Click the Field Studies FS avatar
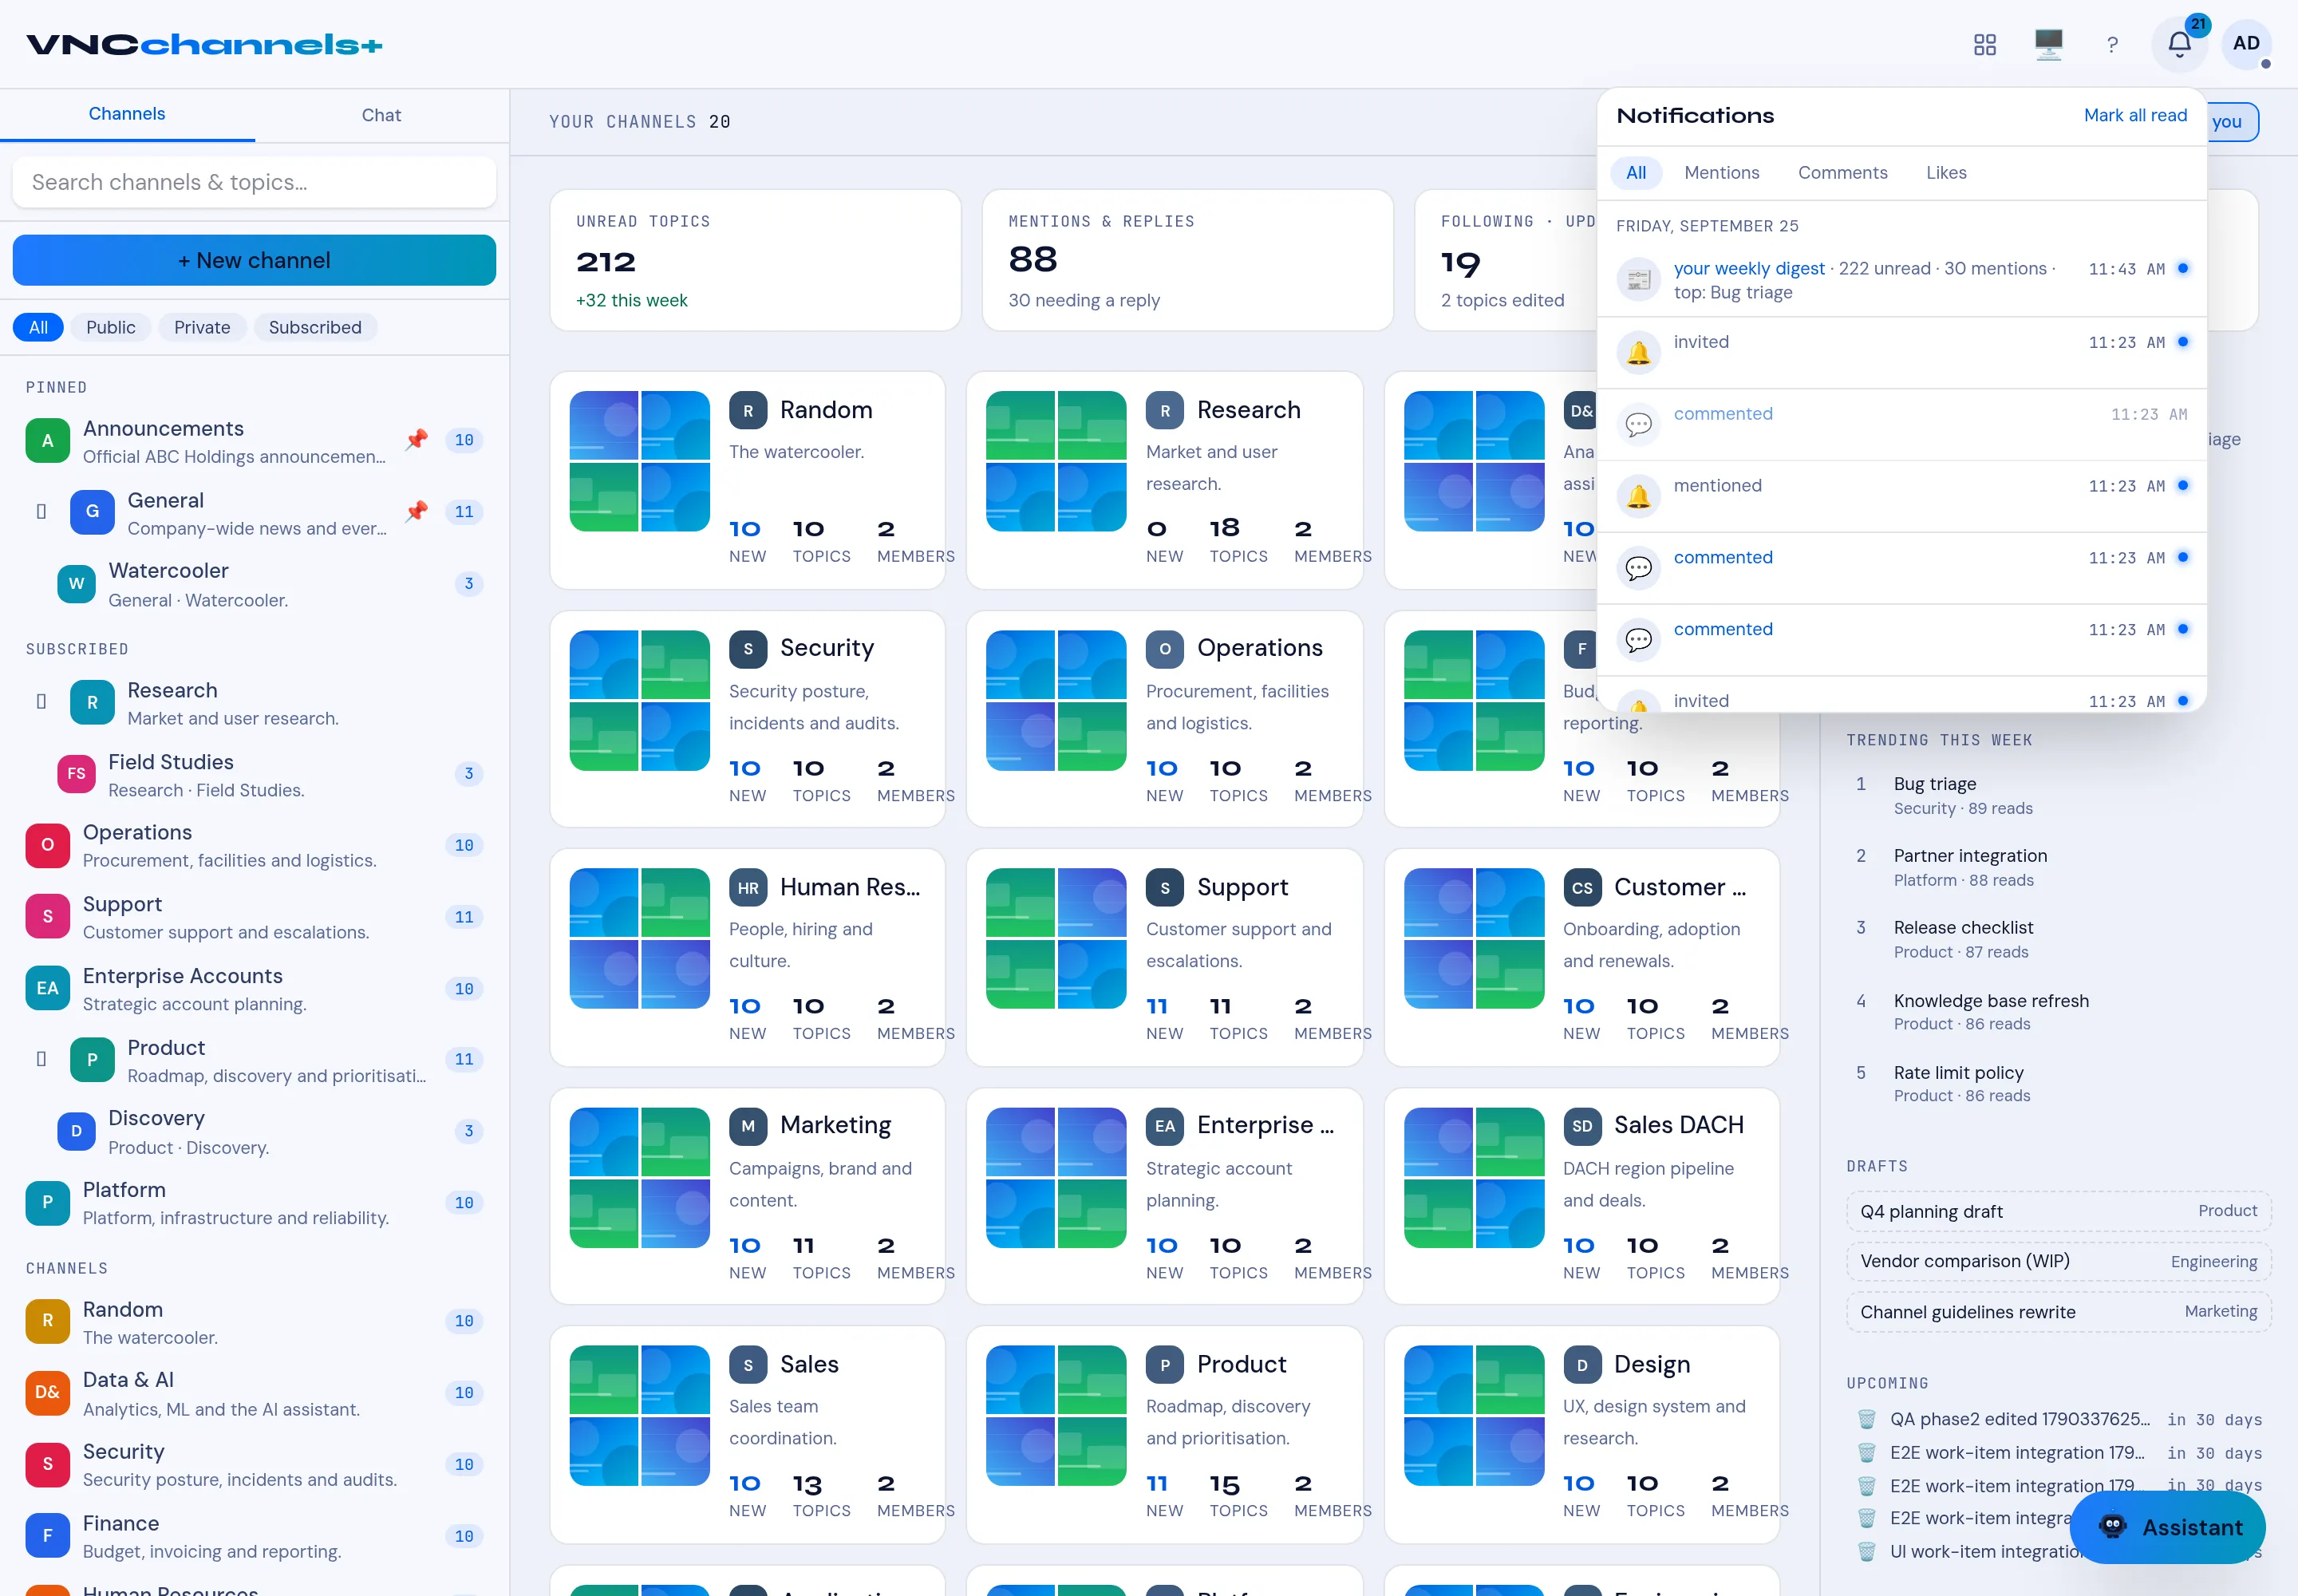 pos(76,774)
